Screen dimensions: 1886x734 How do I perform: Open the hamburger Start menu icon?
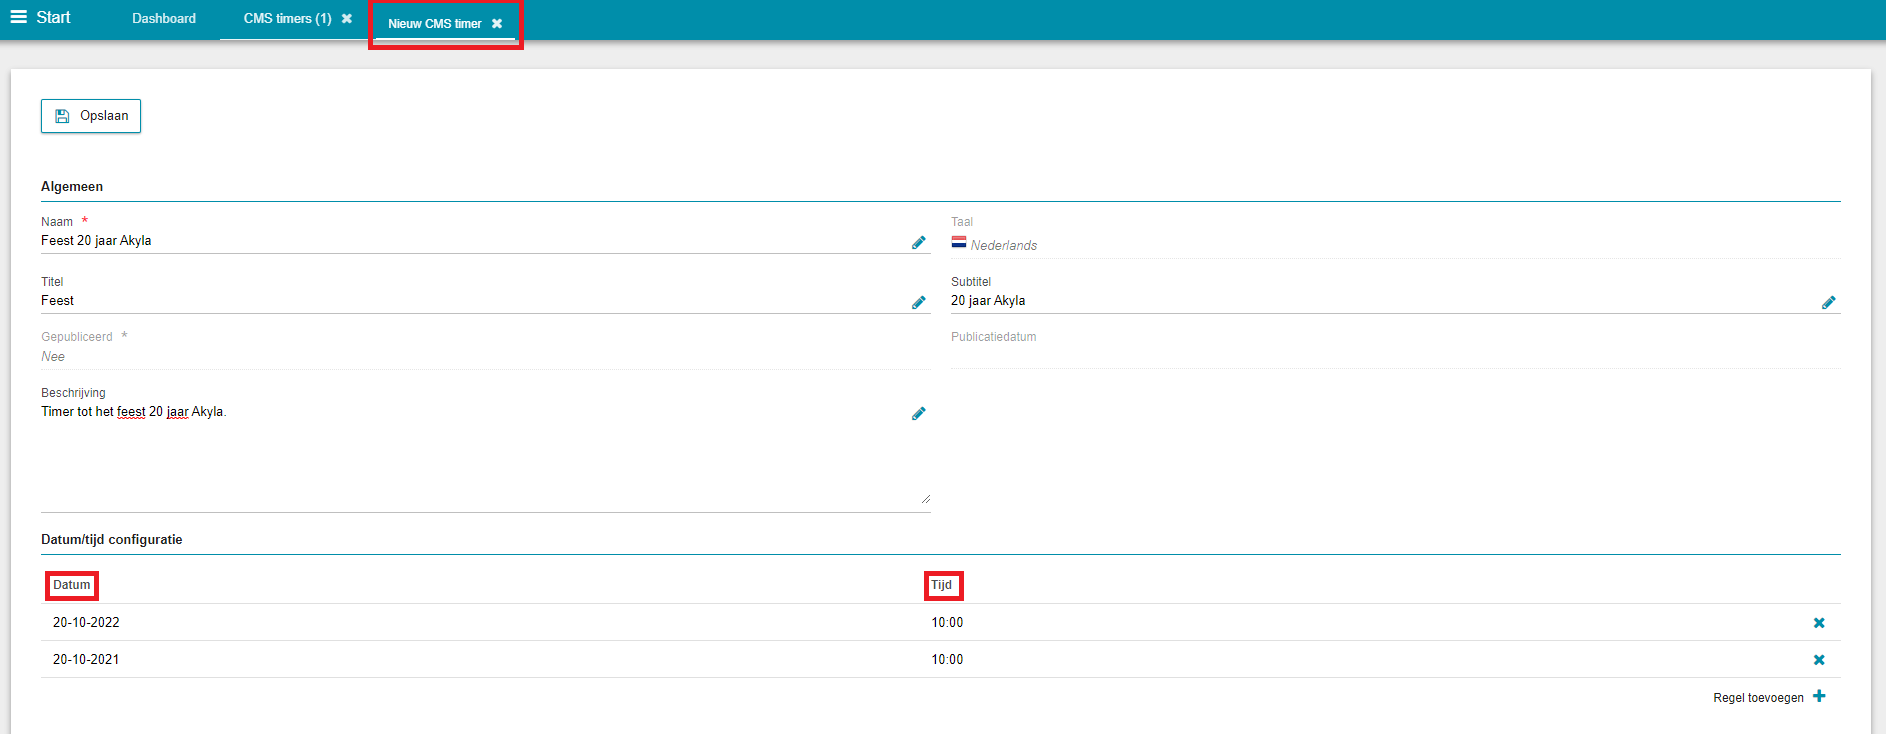18,17
